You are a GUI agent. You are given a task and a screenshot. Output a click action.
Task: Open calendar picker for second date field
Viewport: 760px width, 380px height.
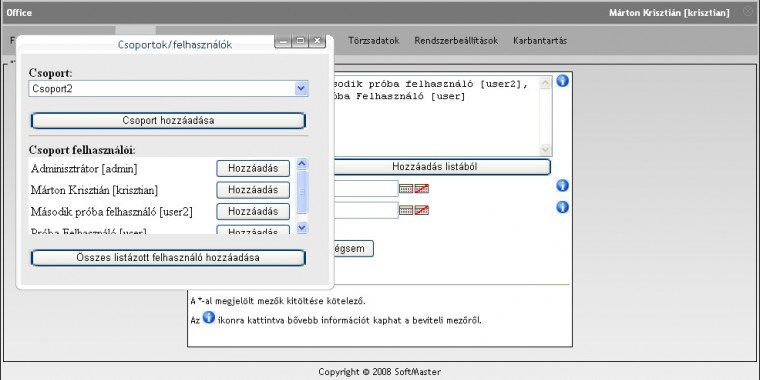click(x=406, y=210)
